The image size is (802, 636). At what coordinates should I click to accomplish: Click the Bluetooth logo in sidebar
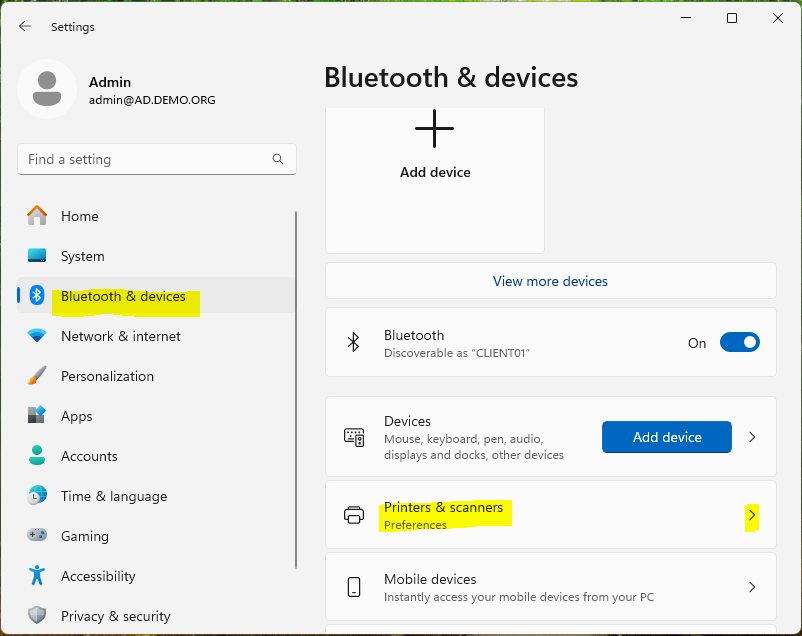point(37,295)
